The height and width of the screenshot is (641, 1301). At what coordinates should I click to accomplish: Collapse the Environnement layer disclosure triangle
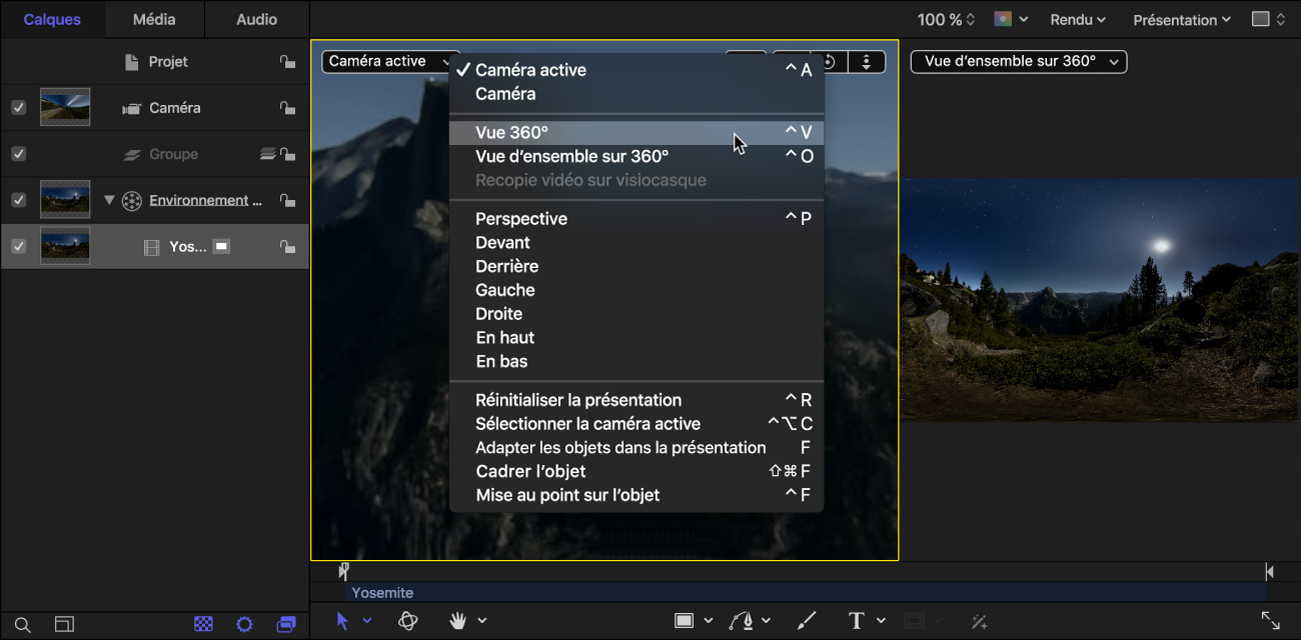[x=110, y=199]
